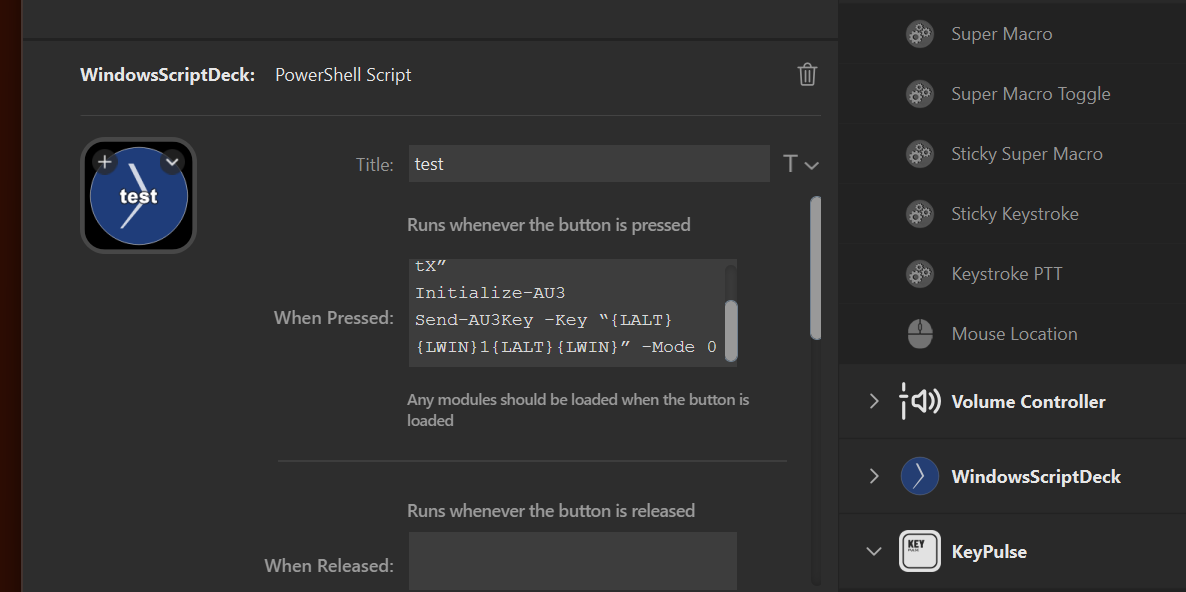Open the title font style dropdown
The height and width of the screenshot is (592, 1186).
point(800,164)
